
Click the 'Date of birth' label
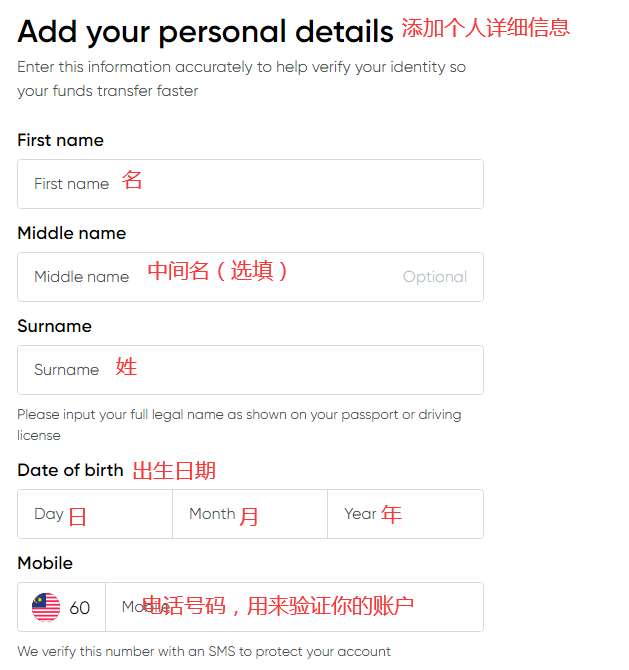pyautogui.click(x=70, y=470)
